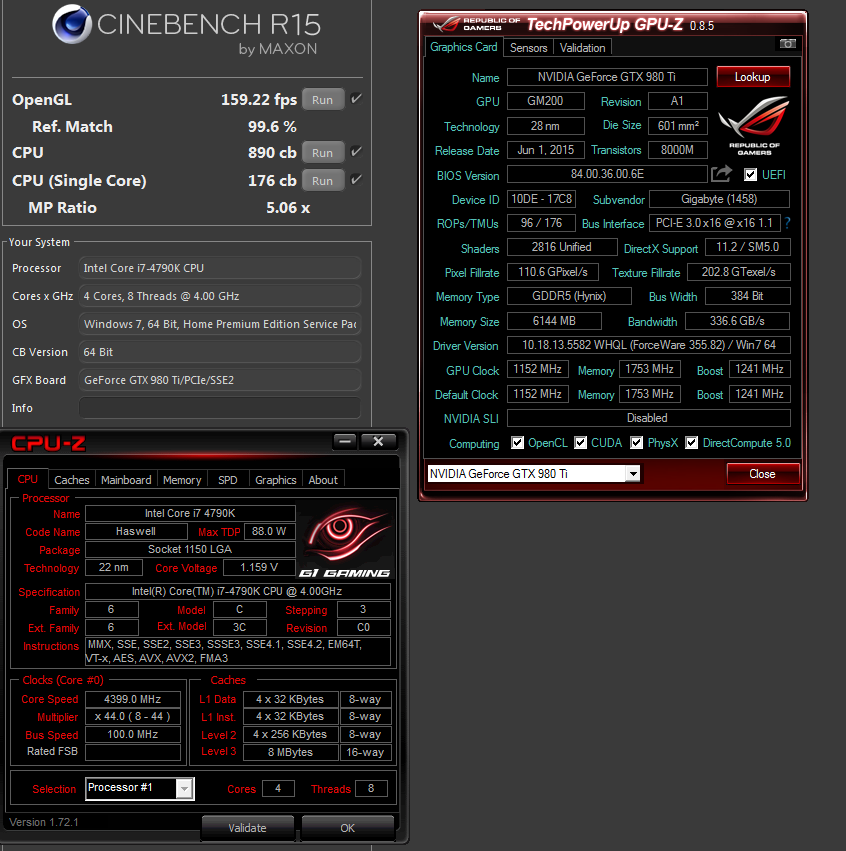Click the Memory Size value 6144 MB

(554, 321)
